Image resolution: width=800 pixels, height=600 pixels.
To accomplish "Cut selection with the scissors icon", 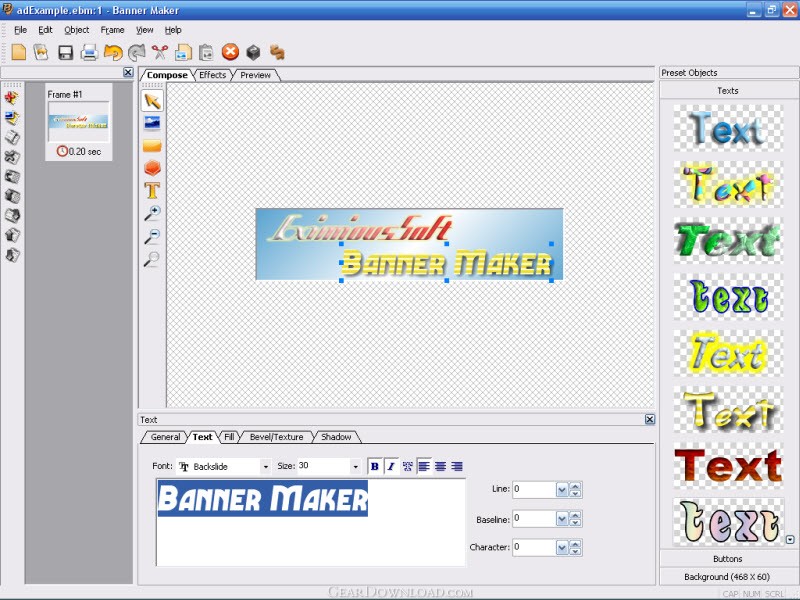I will click(160, 52).
